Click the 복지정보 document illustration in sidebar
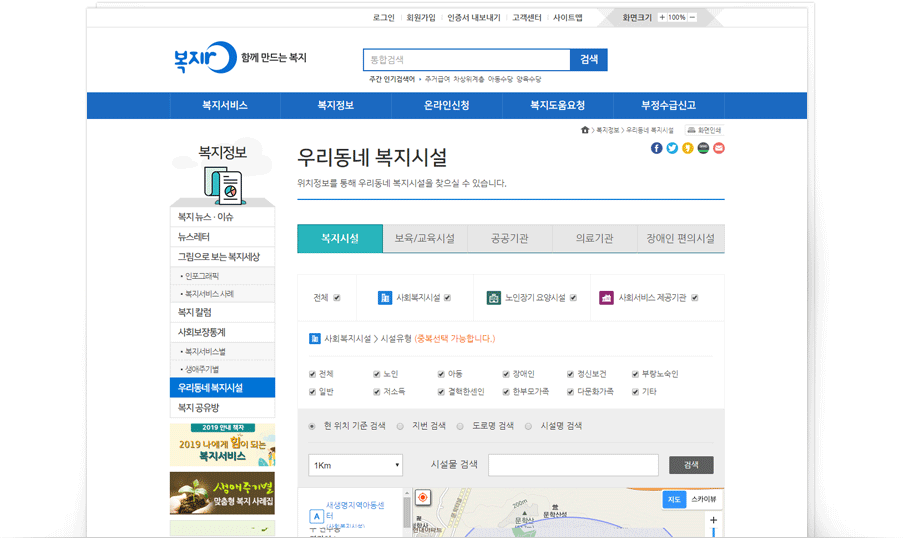The image size is (905, 538). click(224, 186)
